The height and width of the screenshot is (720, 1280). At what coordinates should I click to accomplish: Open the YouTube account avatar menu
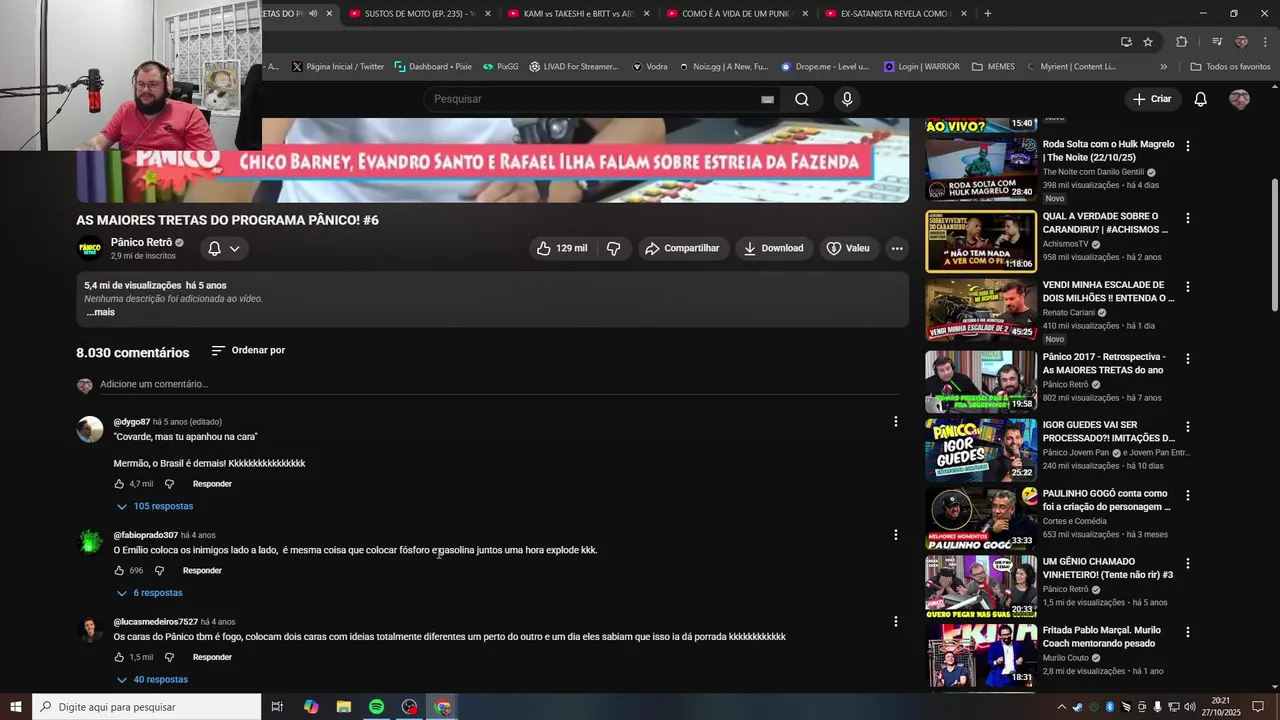click(1239, 99)
